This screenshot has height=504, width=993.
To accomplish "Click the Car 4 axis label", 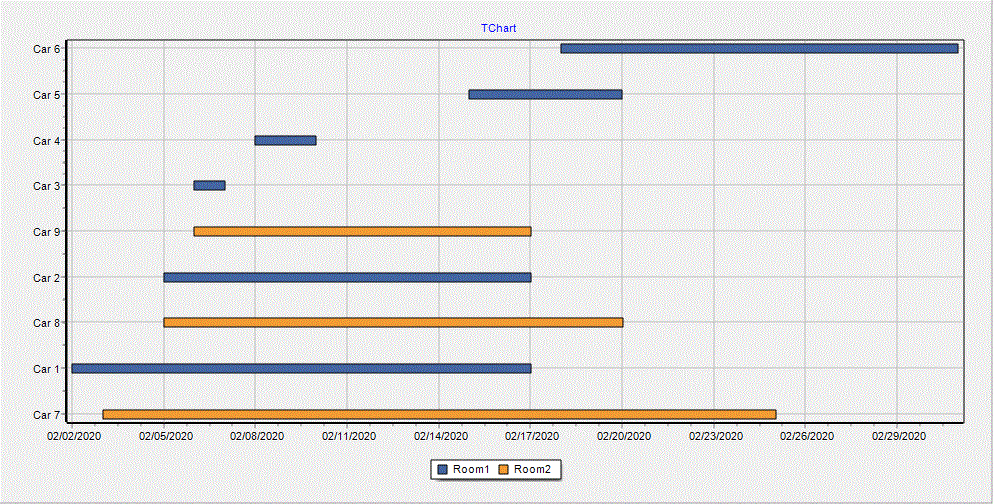I will point(47,141).
